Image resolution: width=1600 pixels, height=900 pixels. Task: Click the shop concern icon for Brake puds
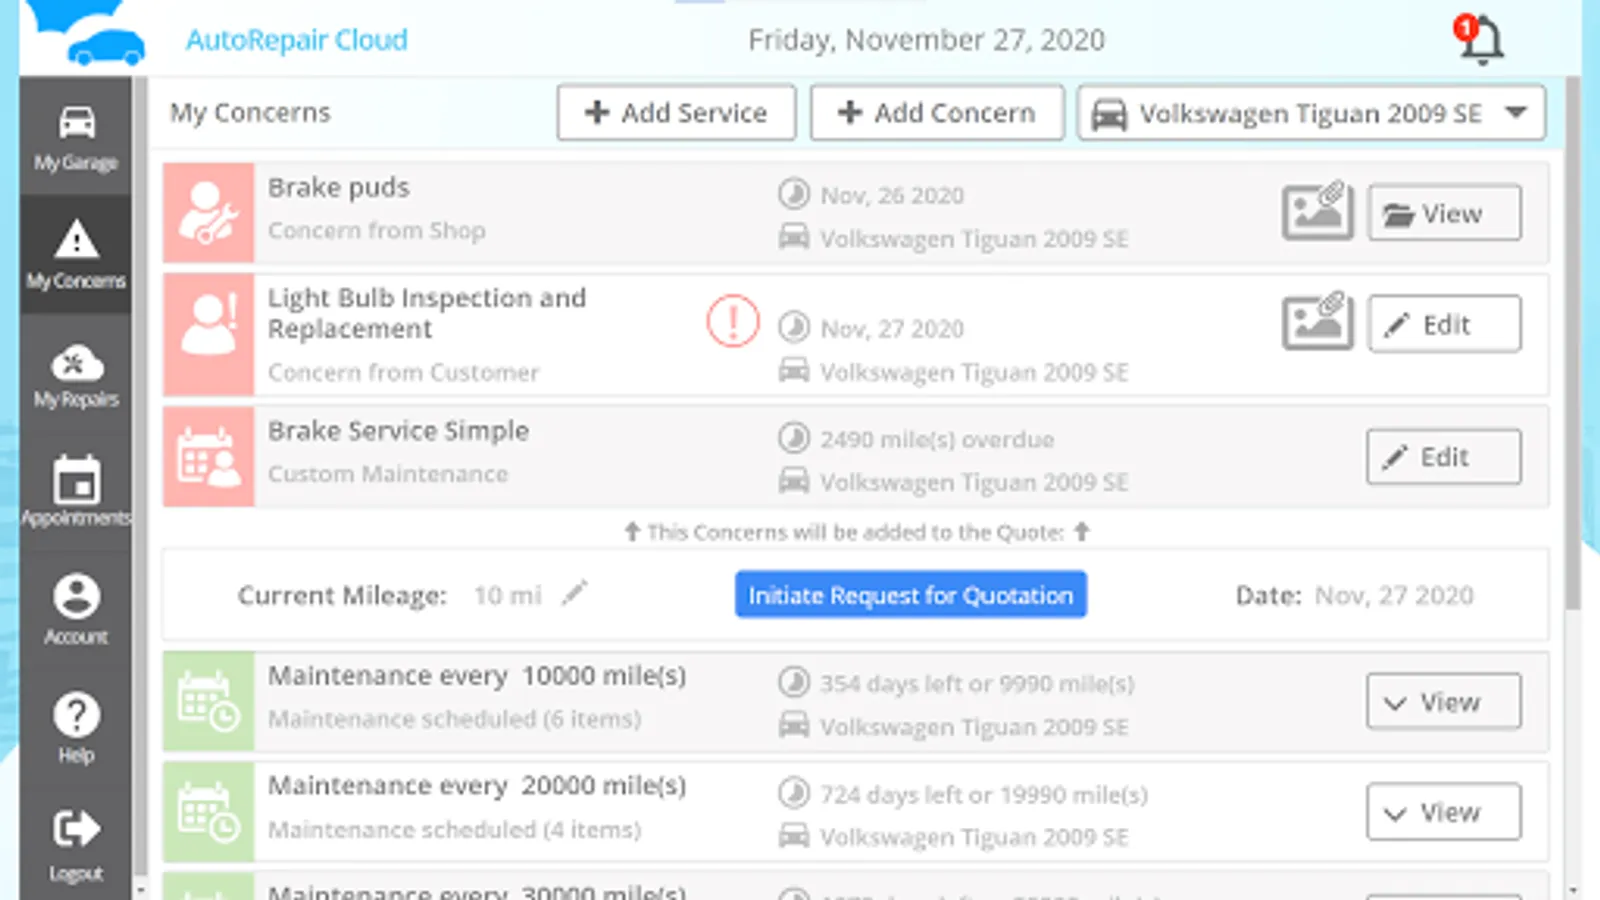tap(208, 213)
